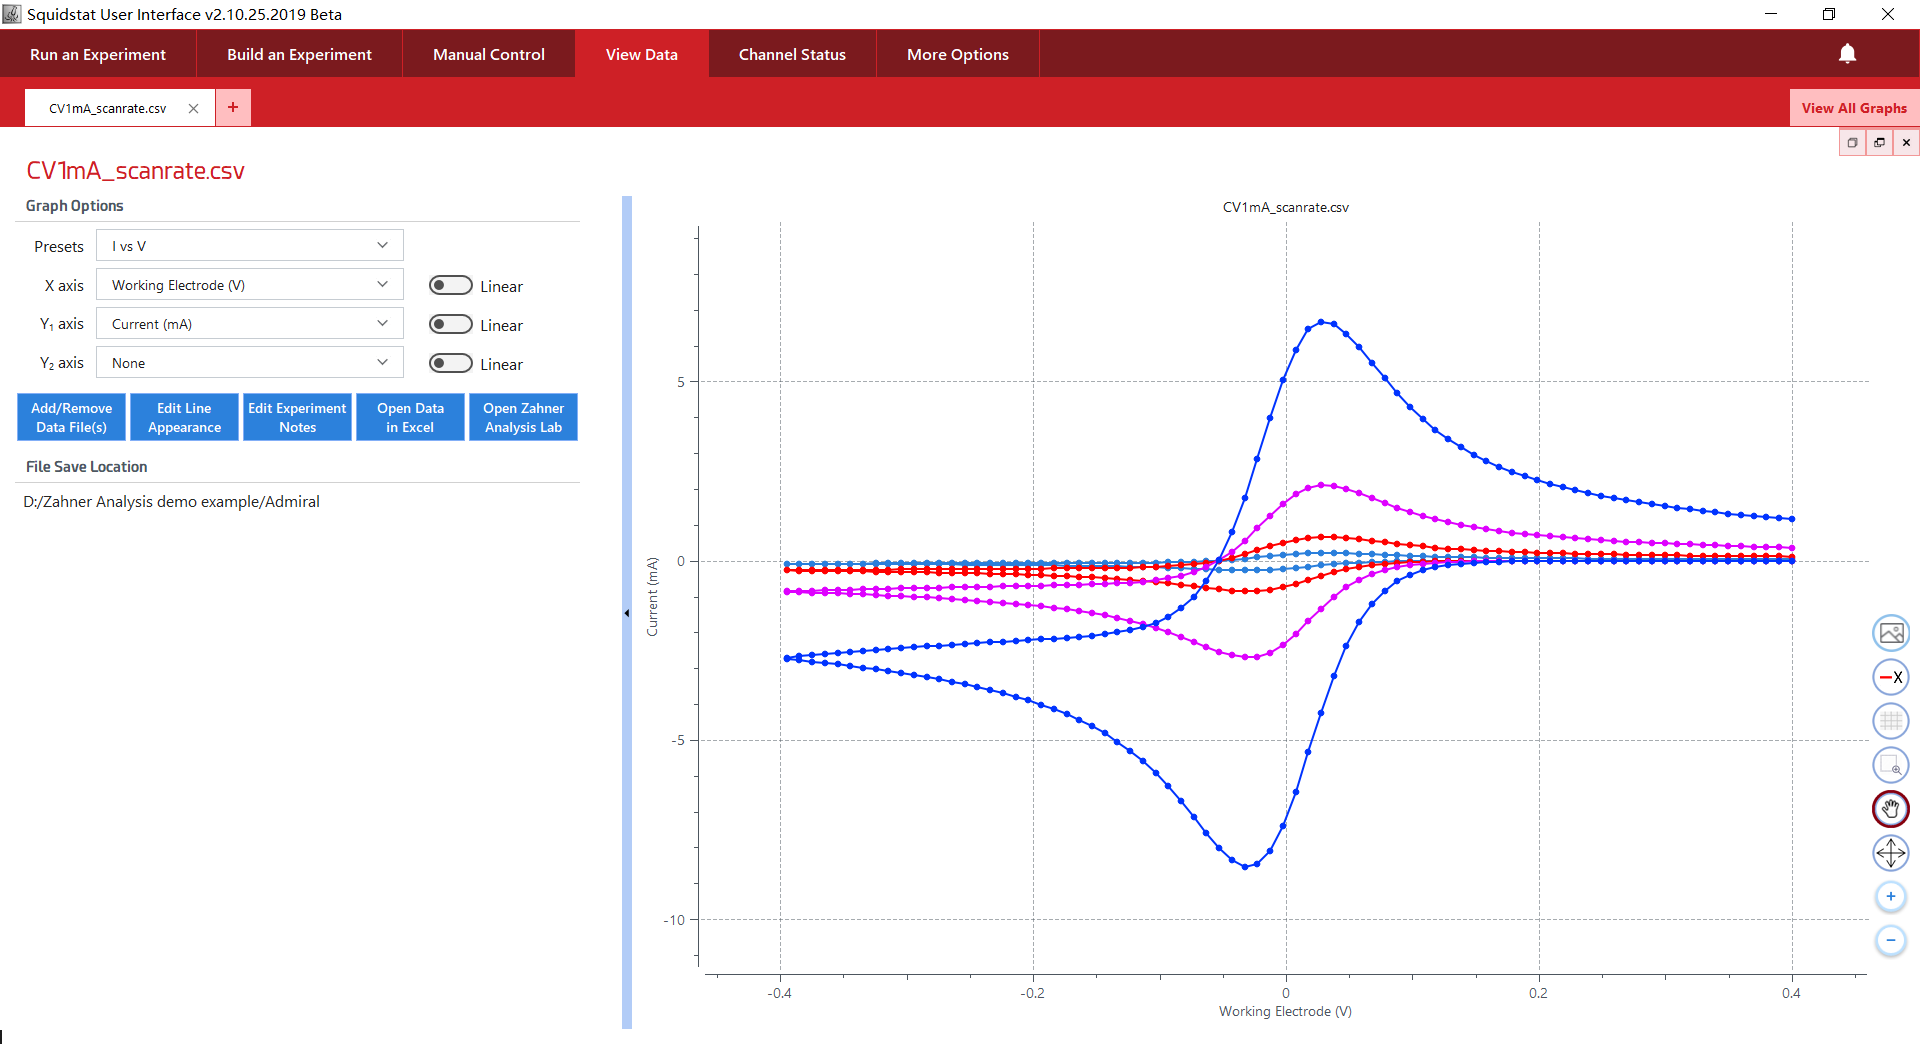Expand the X axis Working Electrode dropdown
The height and width of the screenshot is (1044, 1920).
click(x=249, y=285)
